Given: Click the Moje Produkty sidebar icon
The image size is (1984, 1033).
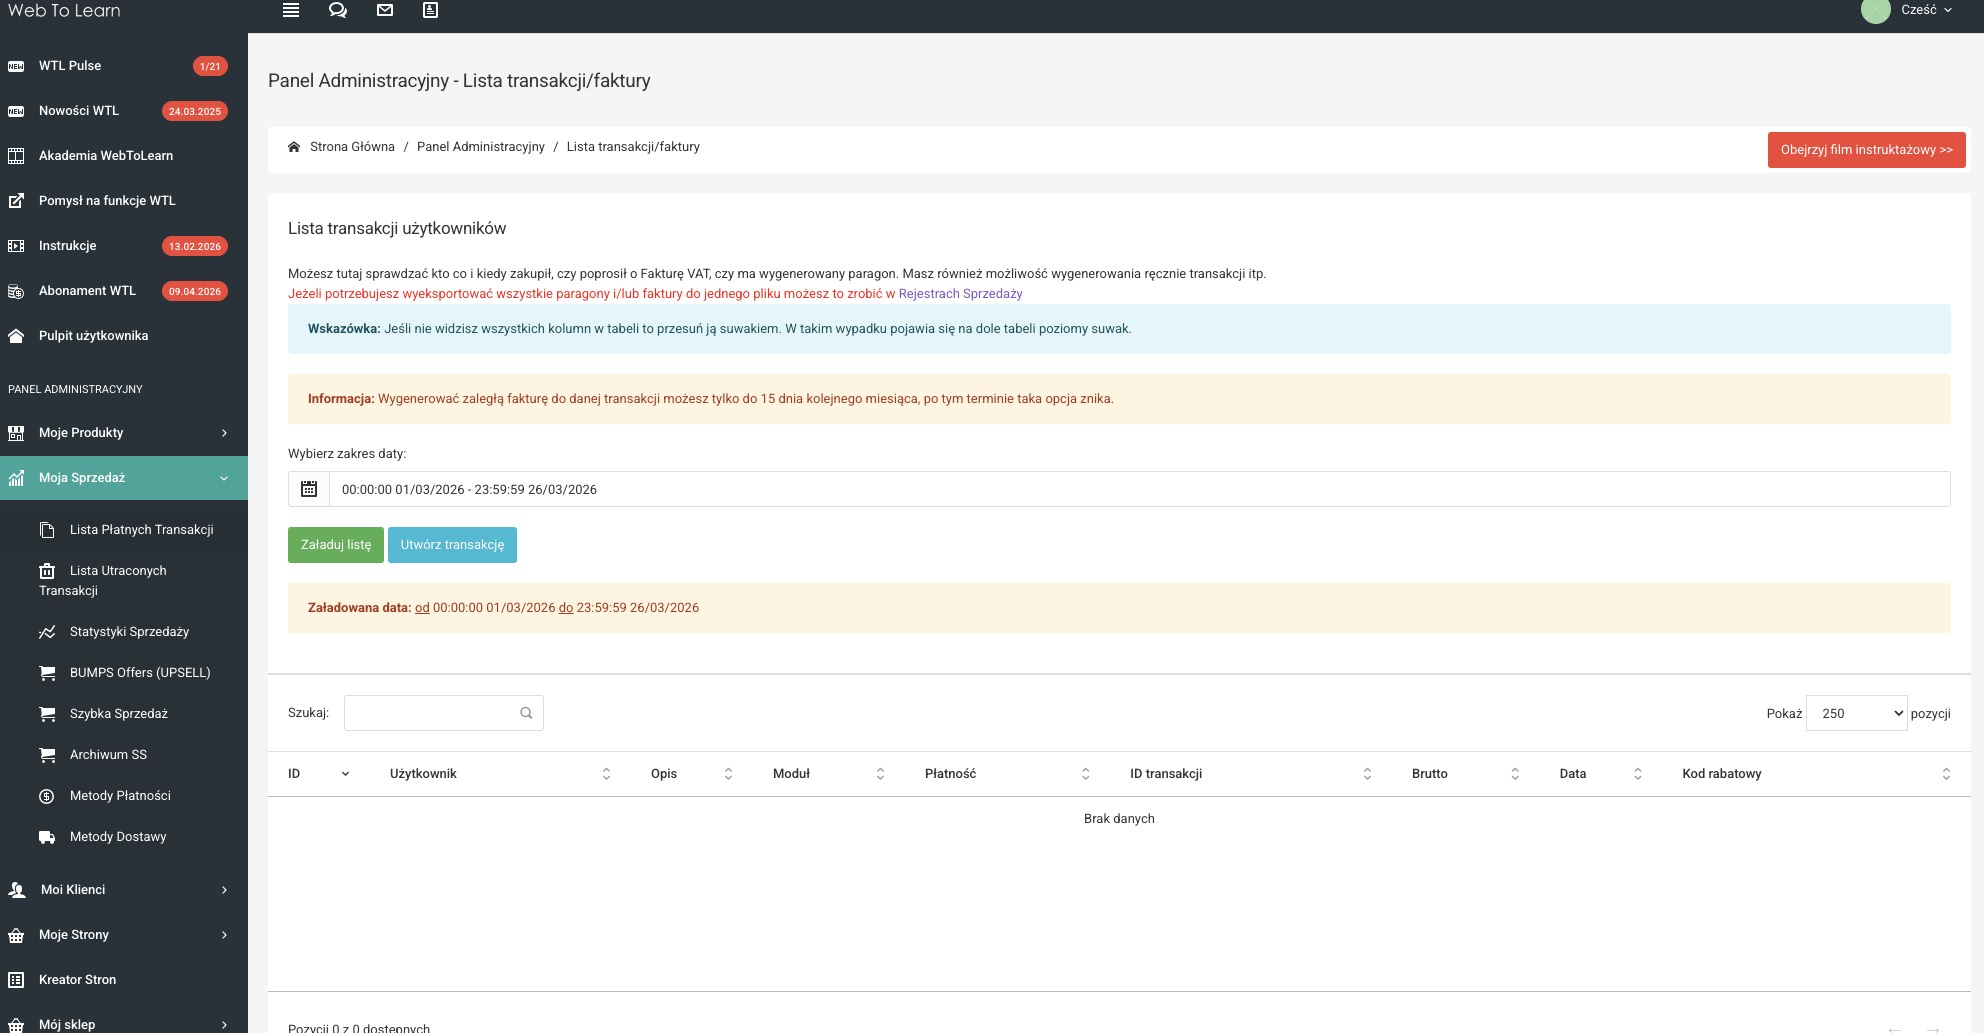Looking at the screenshot, I should click(x=16, y=433).
